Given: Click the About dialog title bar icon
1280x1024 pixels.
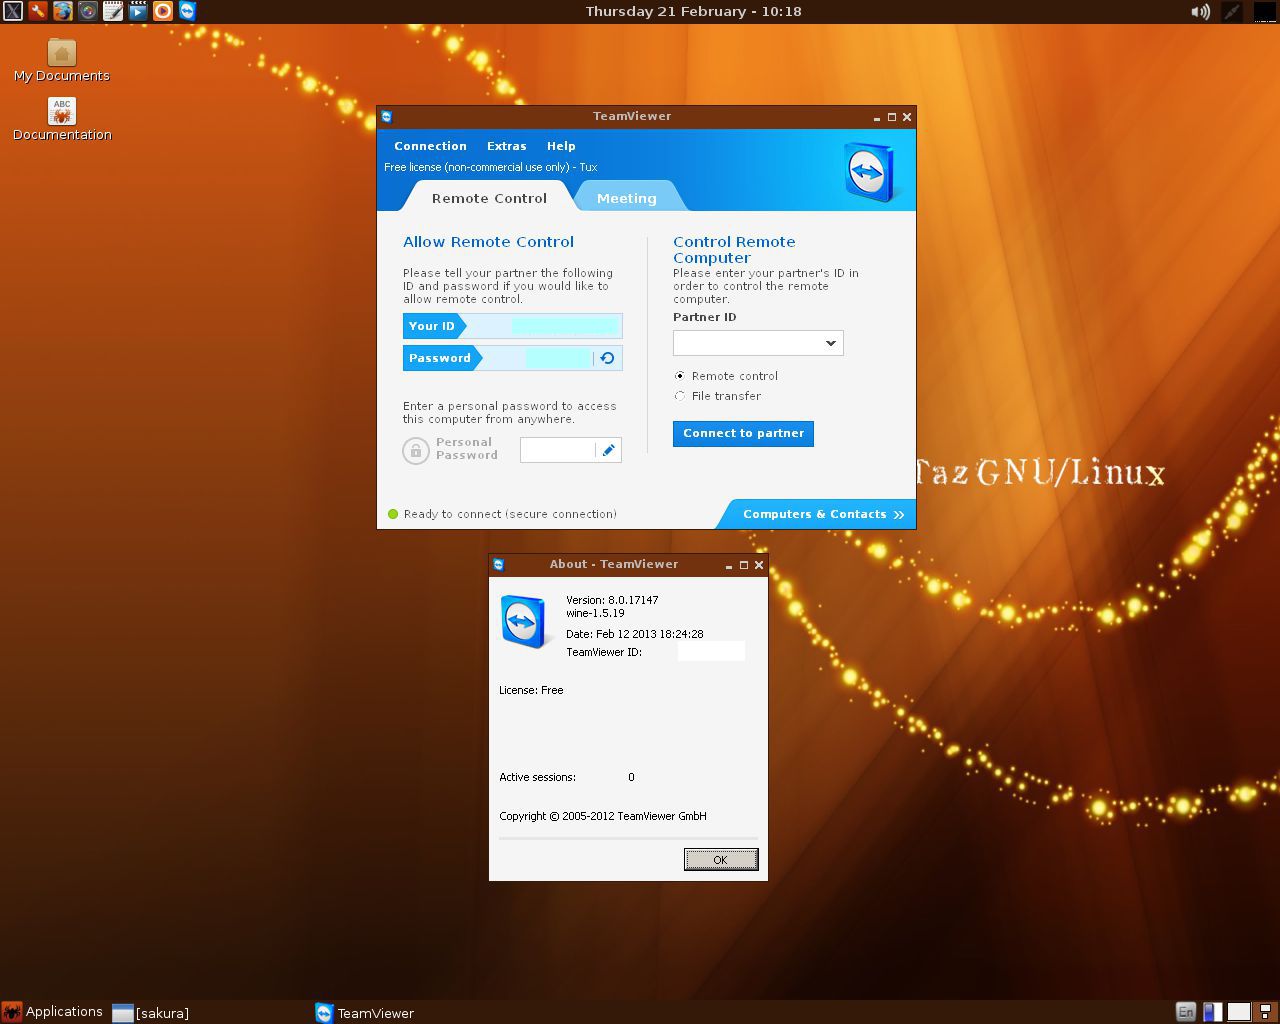Looking at the screenshot, I should (x=499, y=564).
